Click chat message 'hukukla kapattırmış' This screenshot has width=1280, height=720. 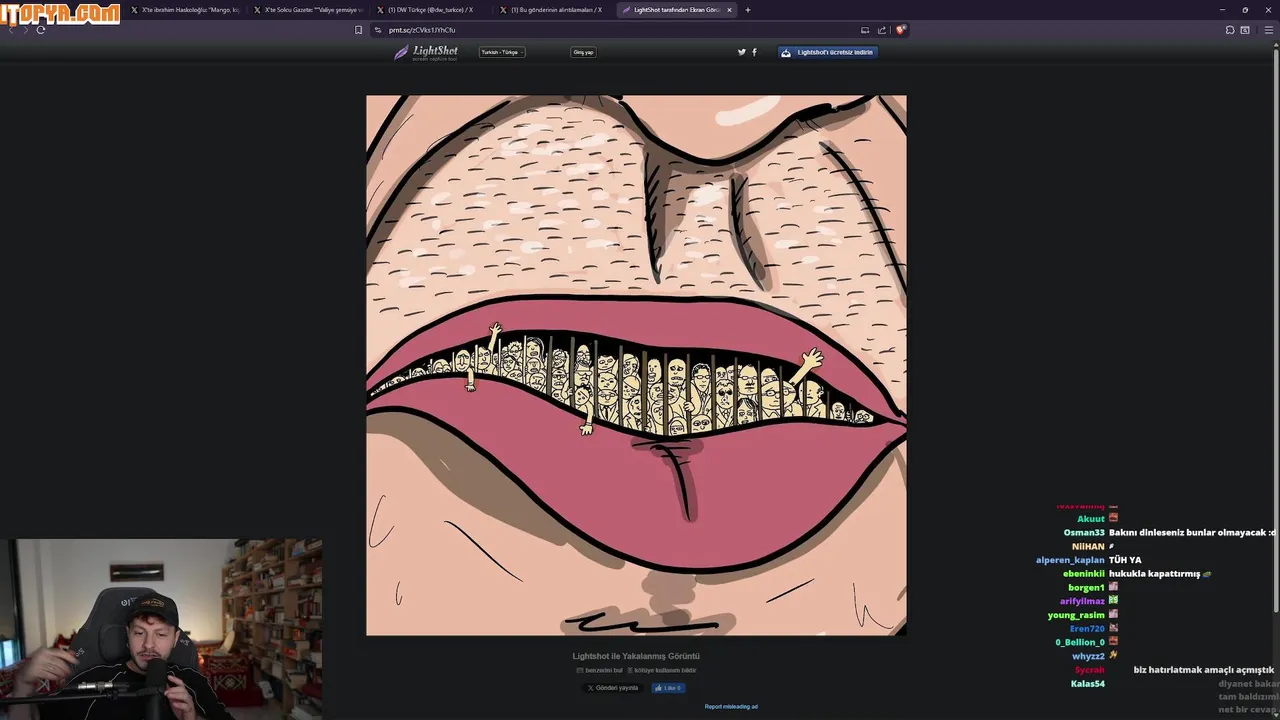pos(1154,574)
